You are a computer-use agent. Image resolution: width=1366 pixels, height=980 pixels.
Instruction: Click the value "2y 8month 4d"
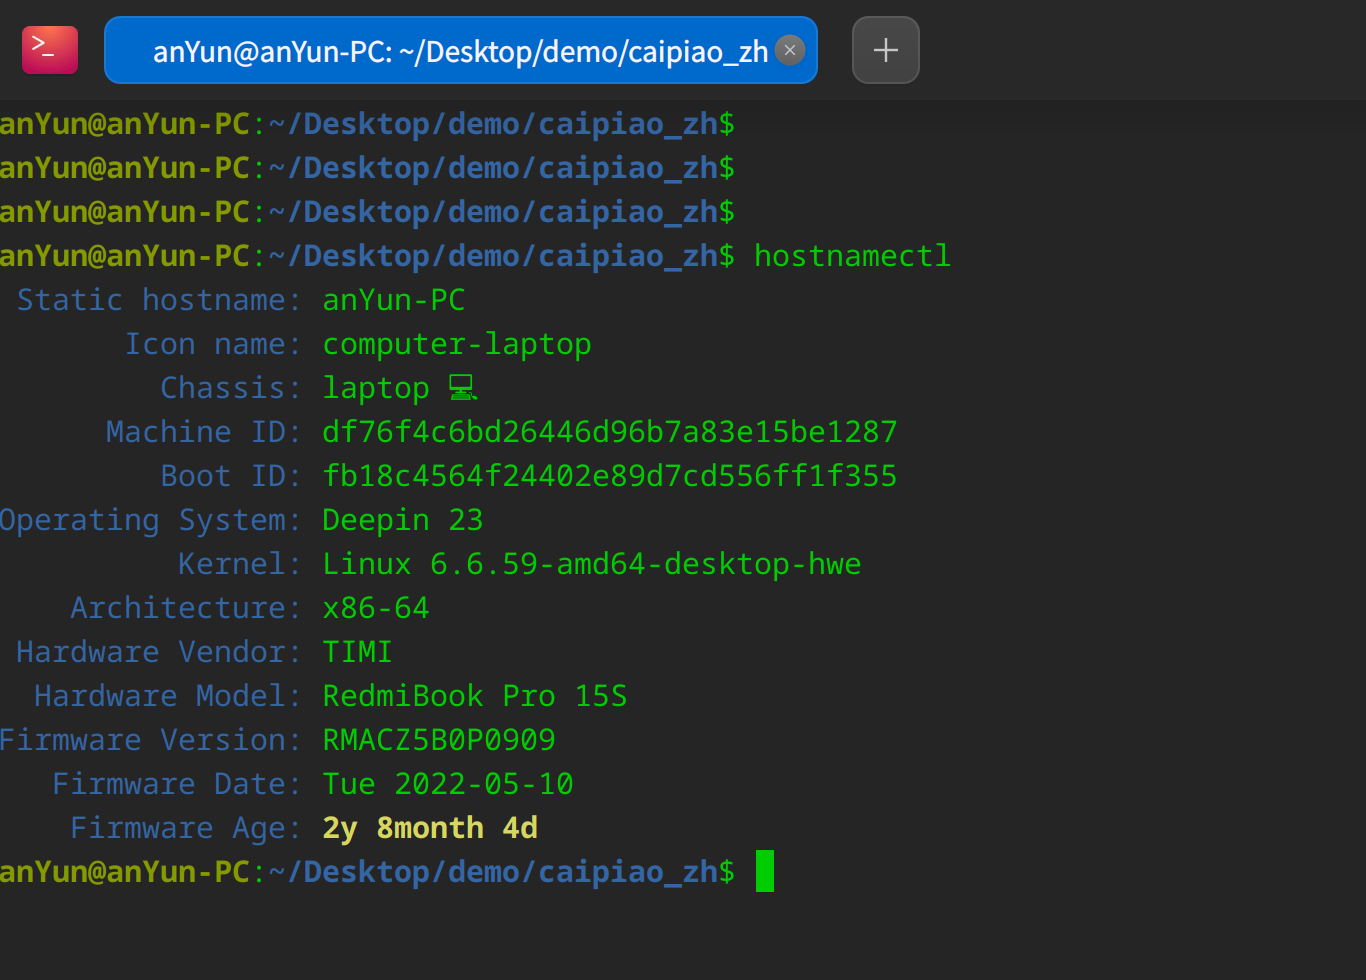[430, 828]
